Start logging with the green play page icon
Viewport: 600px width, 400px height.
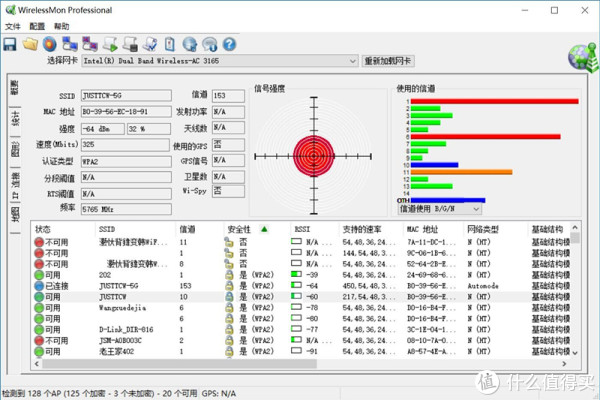point(110,44)
